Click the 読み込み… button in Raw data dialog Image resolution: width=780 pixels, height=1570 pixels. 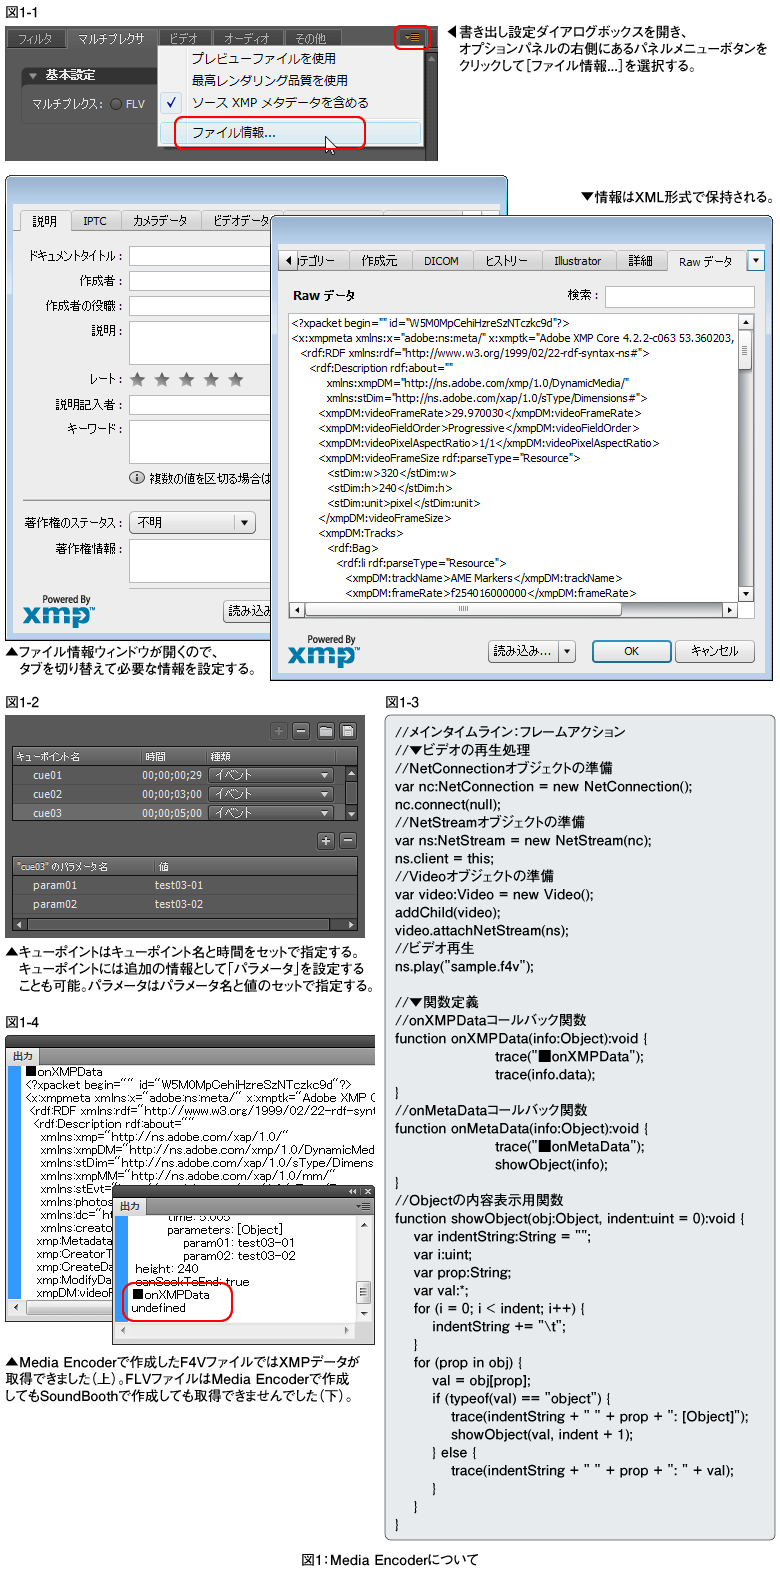pos(522,651)
